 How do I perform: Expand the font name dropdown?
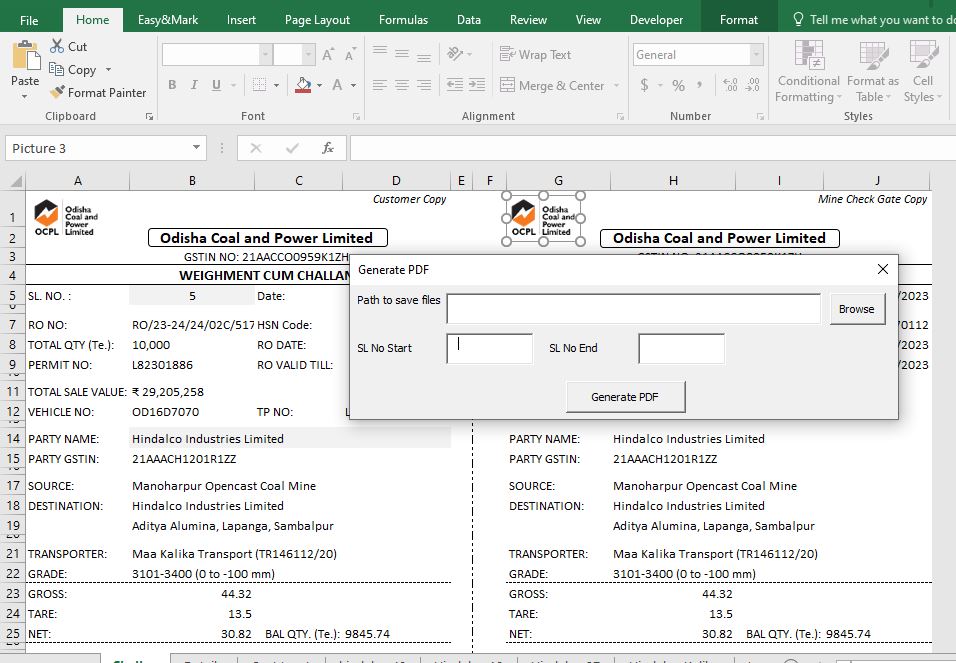(x=265, y=55)
